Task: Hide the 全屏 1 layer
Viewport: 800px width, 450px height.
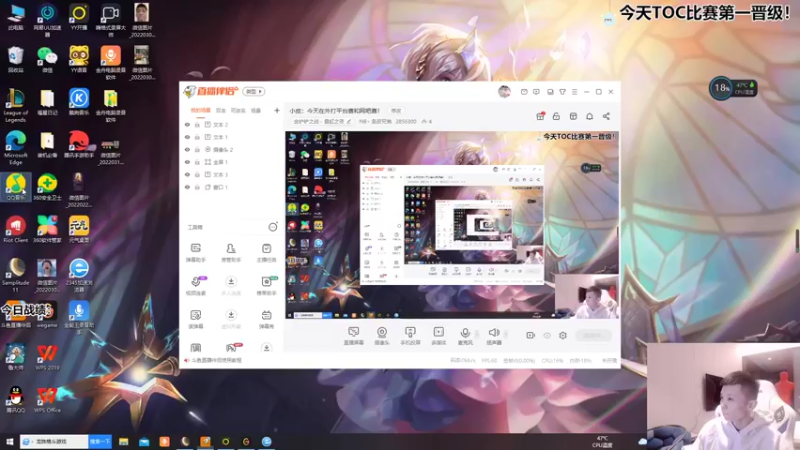Action: pos(187,162)
